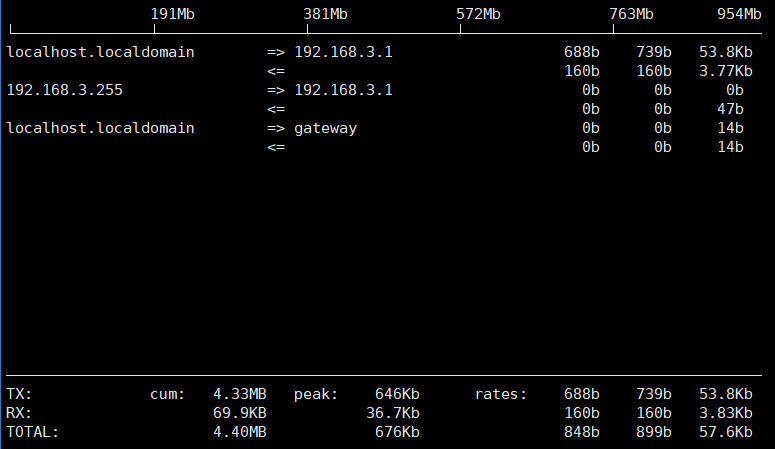The image size is (775, 449).
Task: Click the RX label in the summary
Action: coord(19,413)
